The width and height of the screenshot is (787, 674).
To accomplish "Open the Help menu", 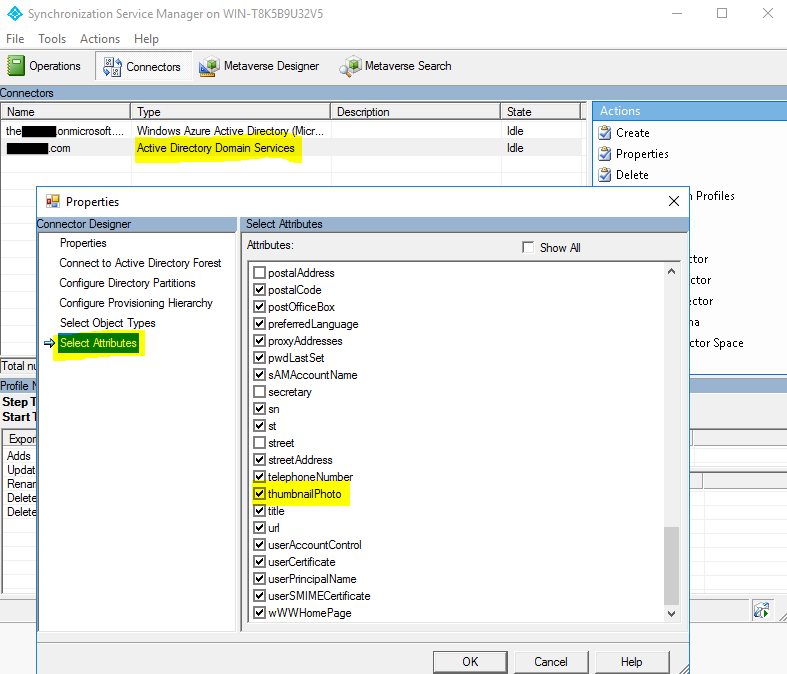I will [146, 39].
